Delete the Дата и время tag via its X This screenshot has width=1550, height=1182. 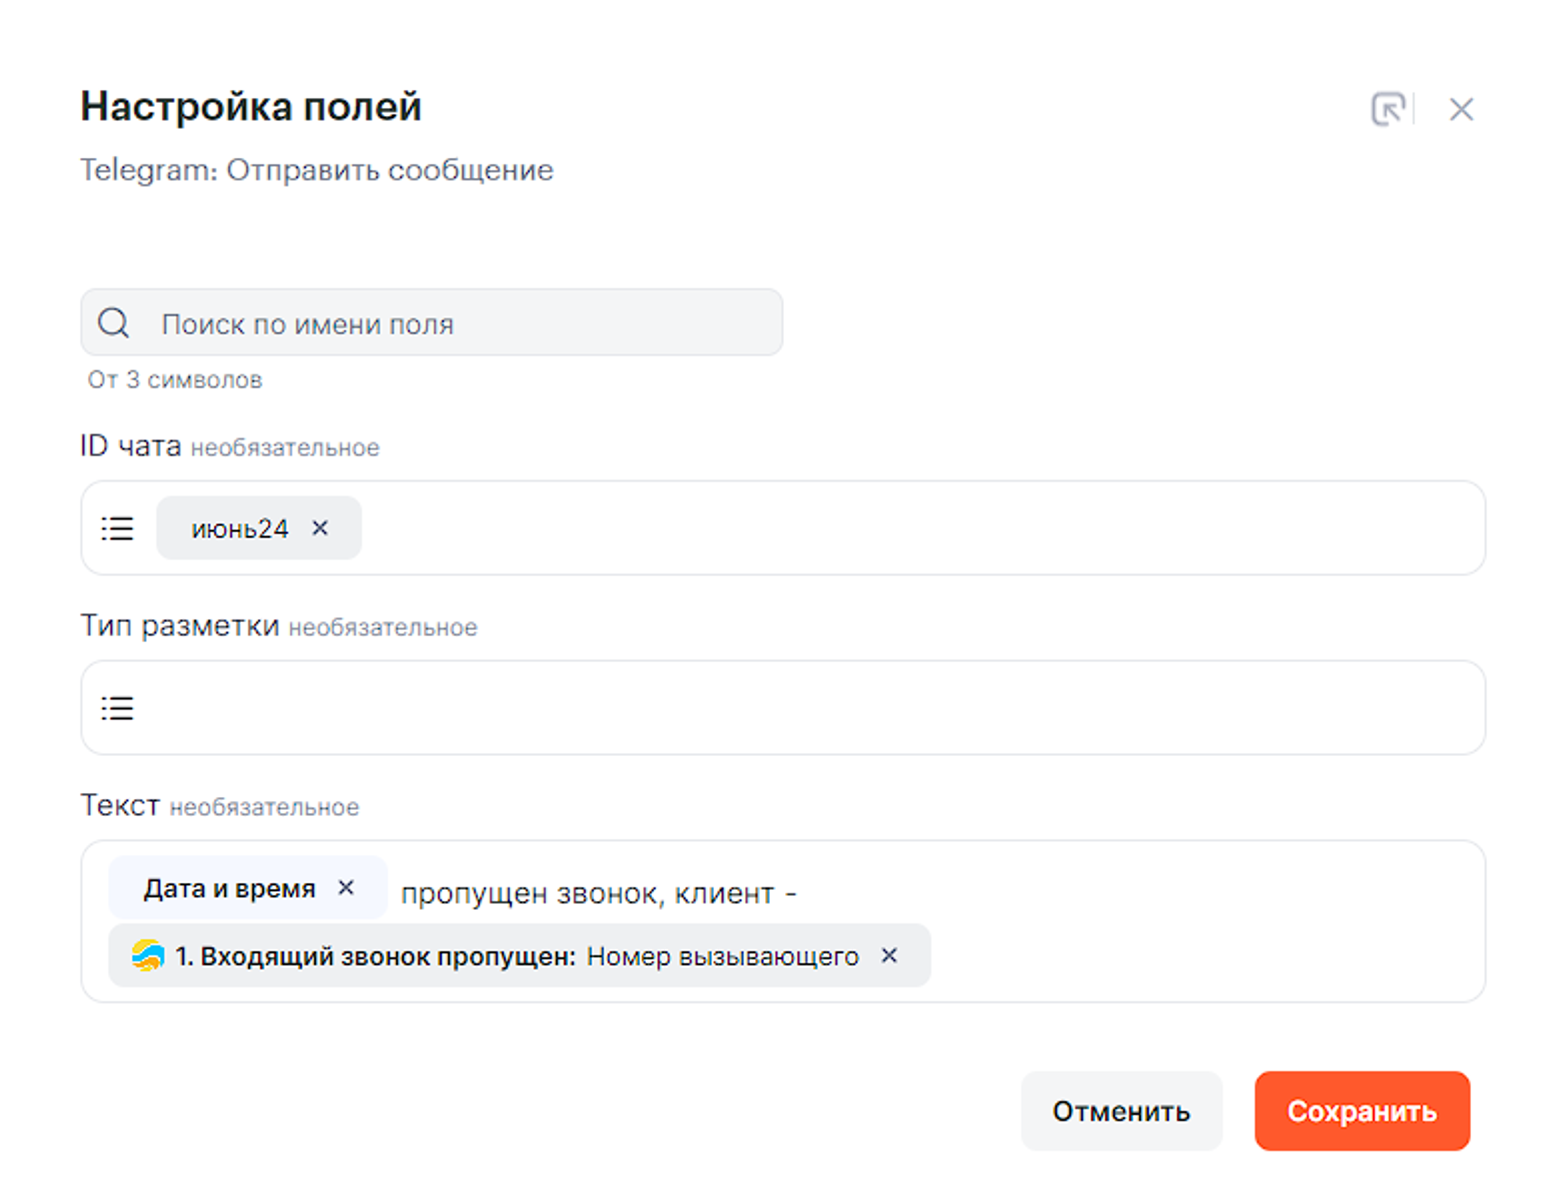tap(346, 888)
